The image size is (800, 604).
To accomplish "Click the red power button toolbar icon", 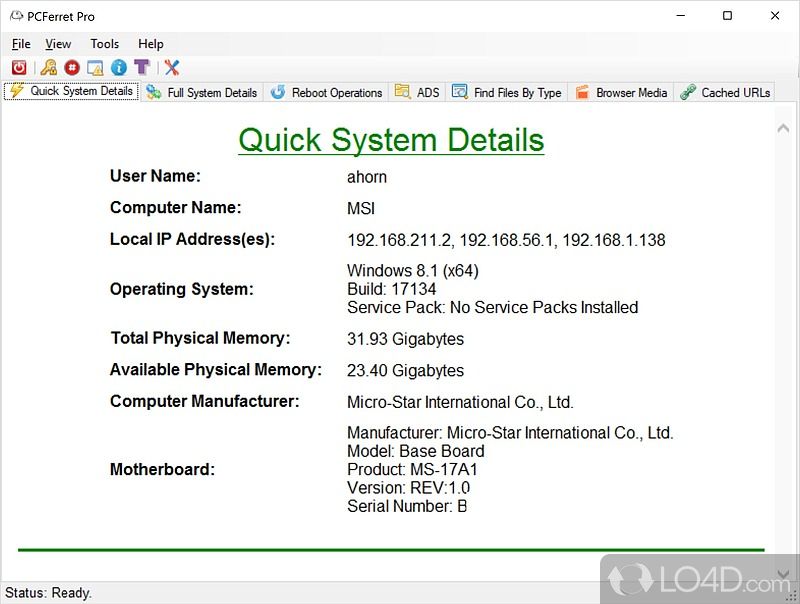I will click(x=19, y=67).
